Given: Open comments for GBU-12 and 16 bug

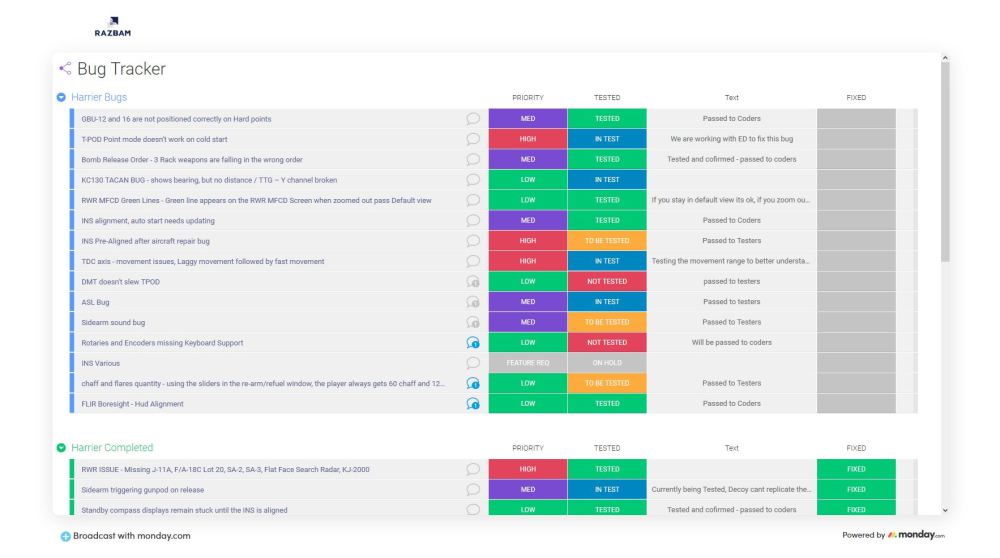Looking at the screenshot, I should [x=474, y=119].
